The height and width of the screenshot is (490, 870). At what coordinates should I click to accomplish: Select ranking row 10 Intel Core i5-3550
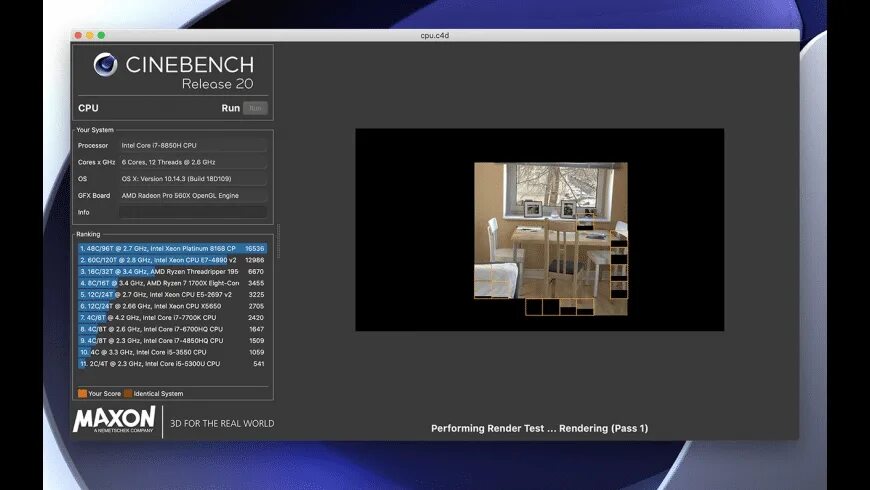point(172,352)
